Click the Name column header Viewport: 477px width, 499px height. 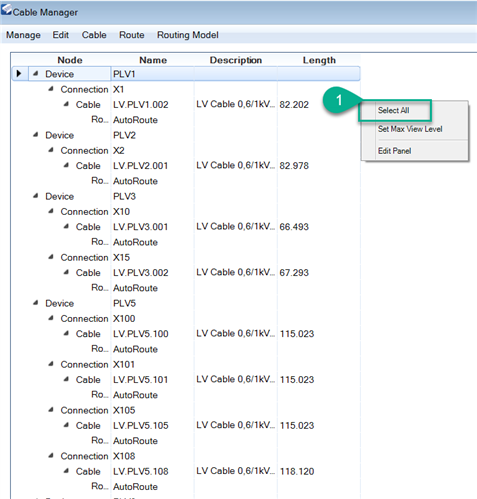tap(153, 60)
